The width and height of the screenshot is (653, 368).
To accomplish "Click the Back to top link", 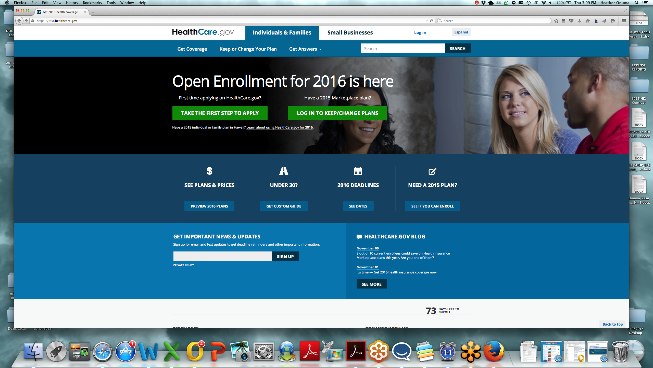I will [613, 324].
